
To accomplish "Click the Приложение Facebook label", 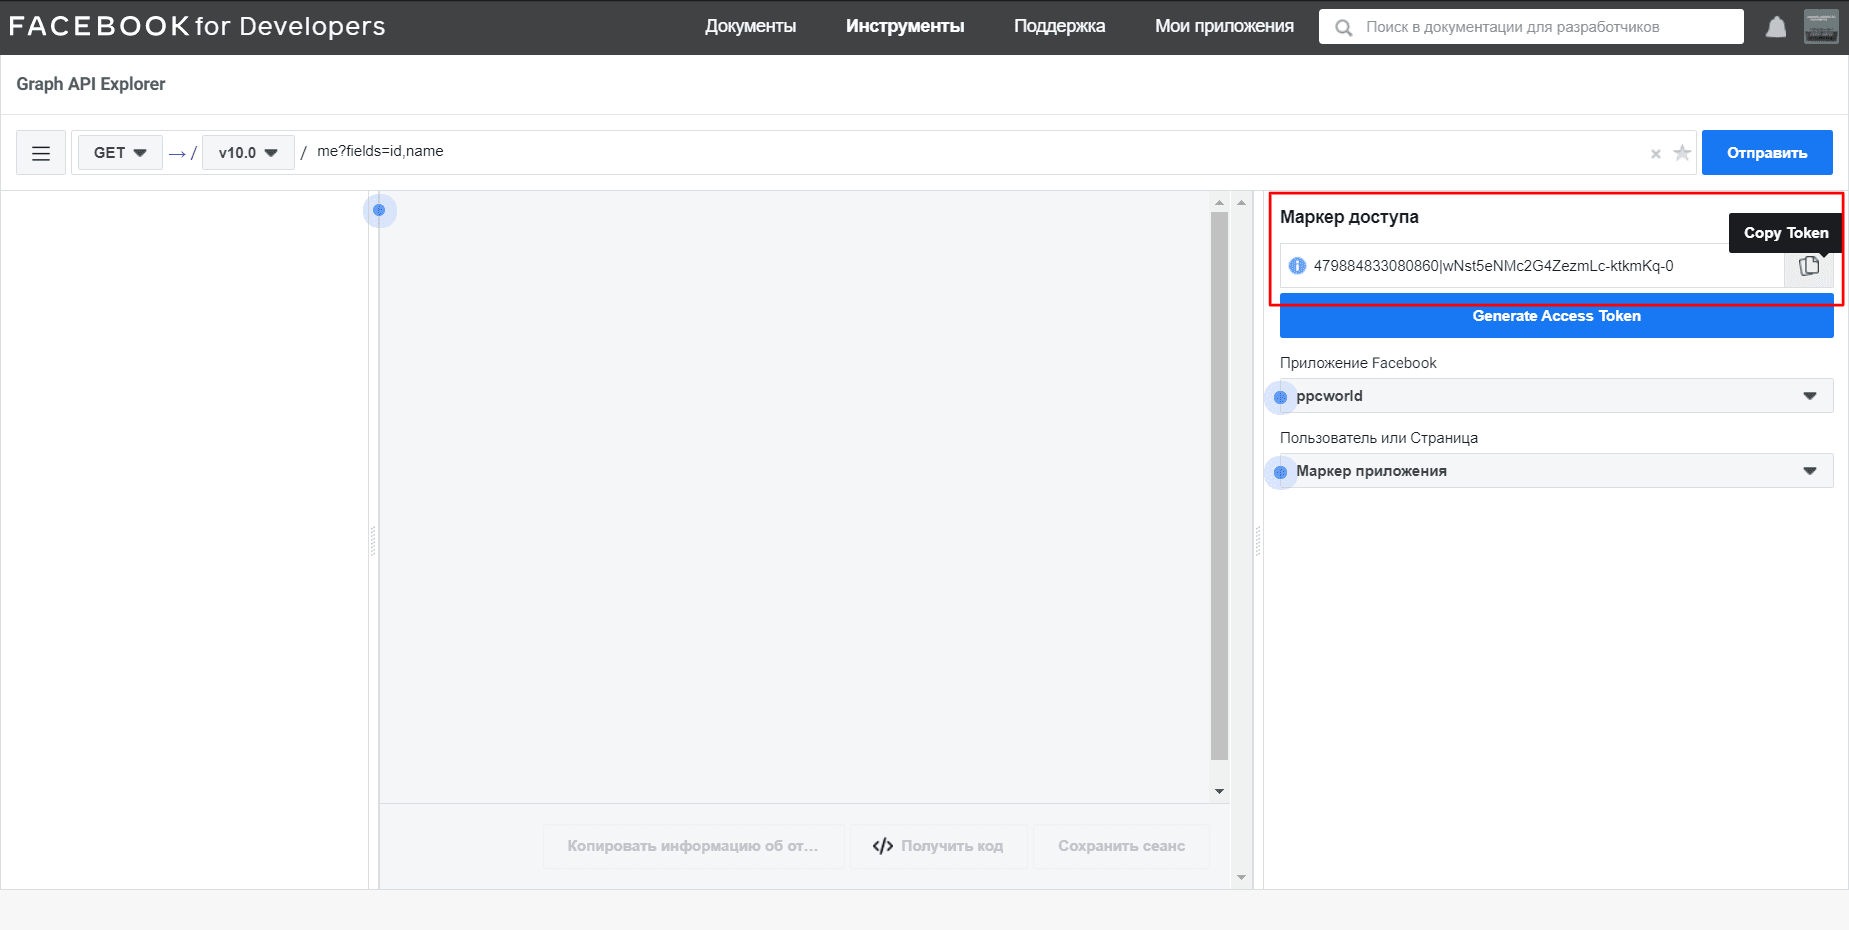I will click(x=1358, y=363).
